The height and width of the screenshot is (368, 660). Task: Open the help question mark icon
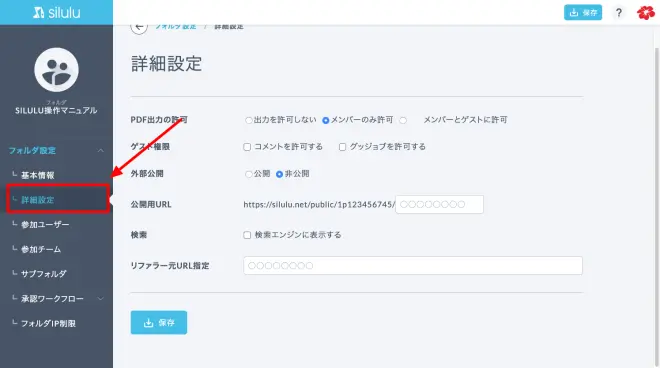point(619,13)
